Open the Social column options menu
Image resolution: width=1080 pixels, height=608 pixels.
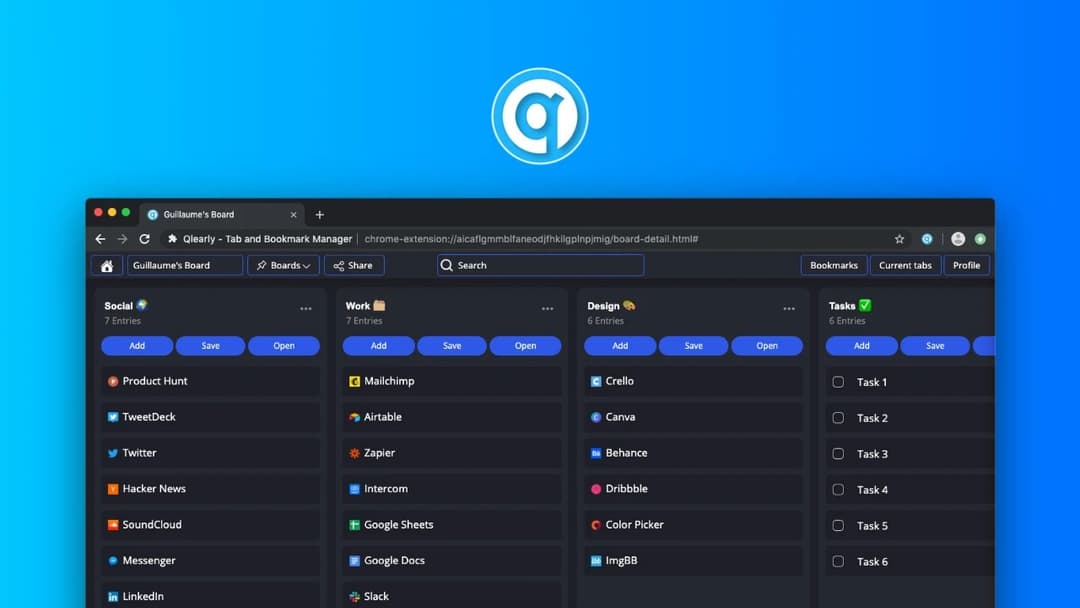[x=305, y=309]
